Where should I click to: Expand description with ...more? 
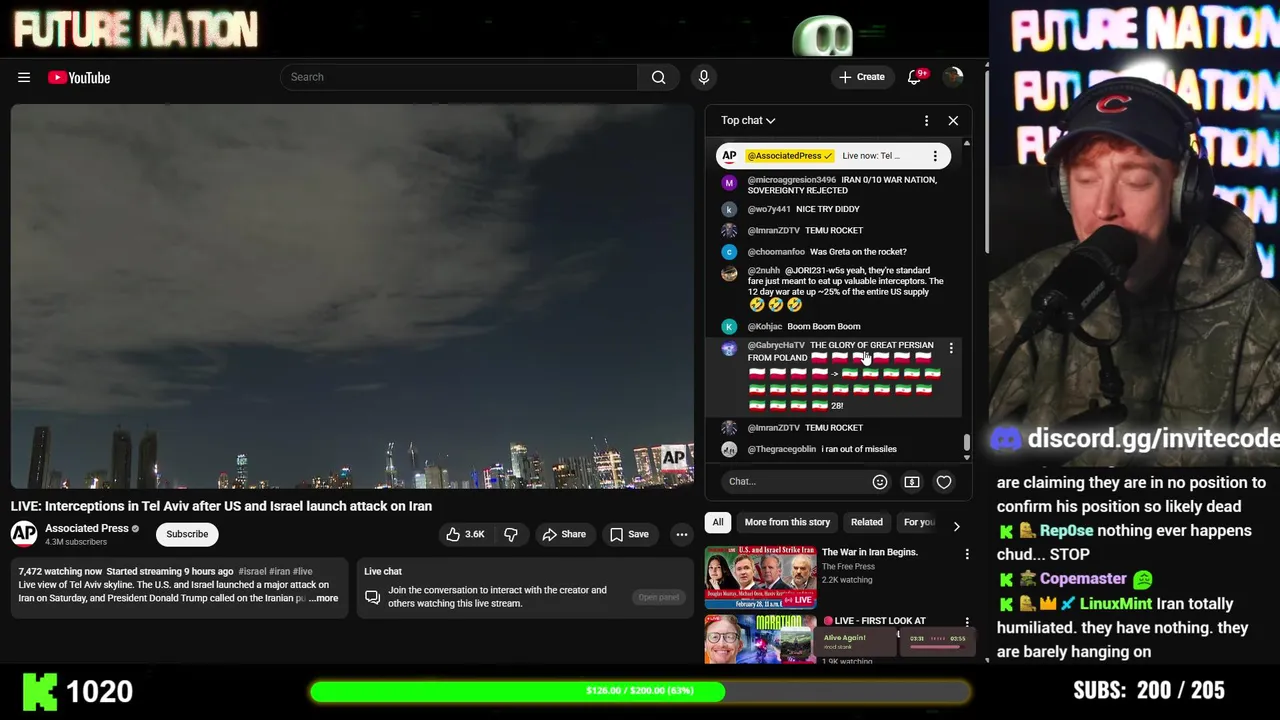tap(324, 598)
